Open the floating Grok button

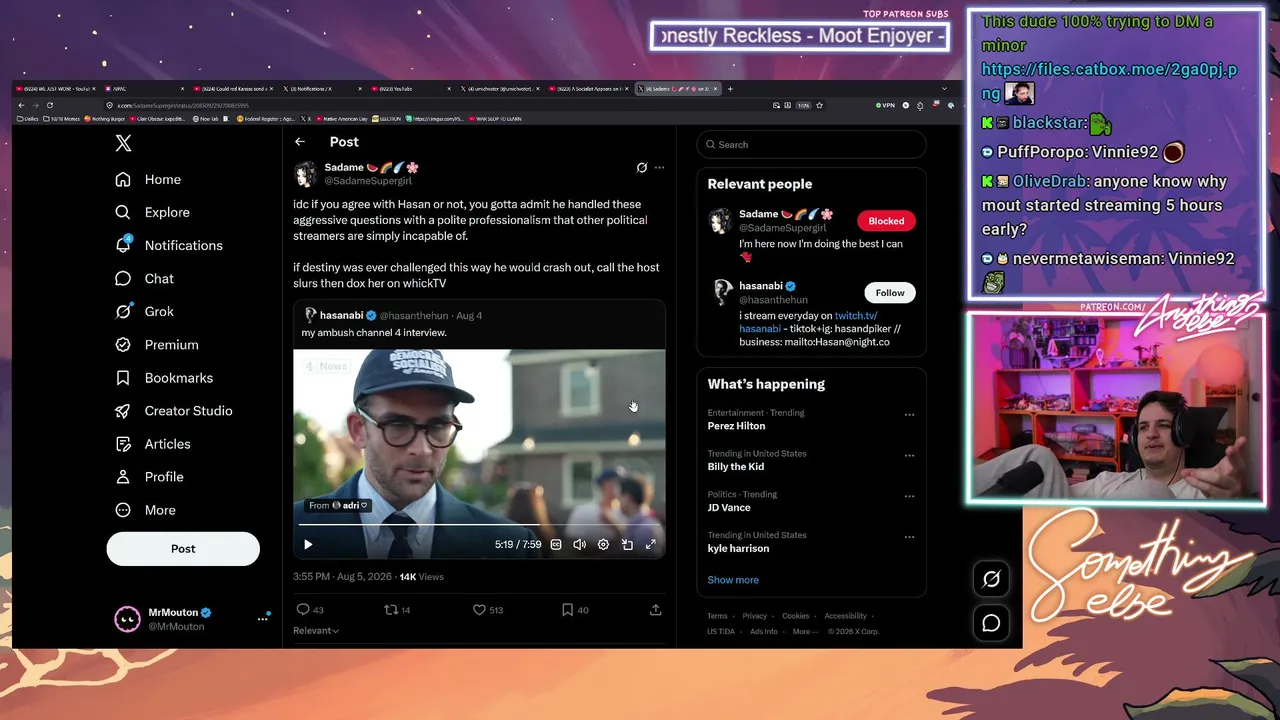[991, 579]
